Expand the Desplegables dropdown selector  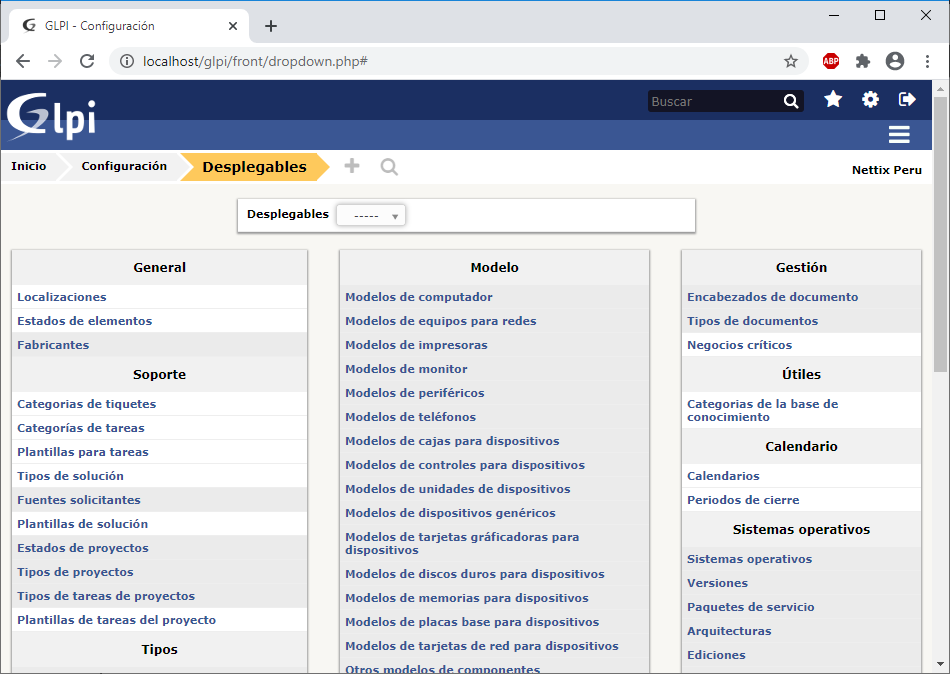(x=371, y=215)
